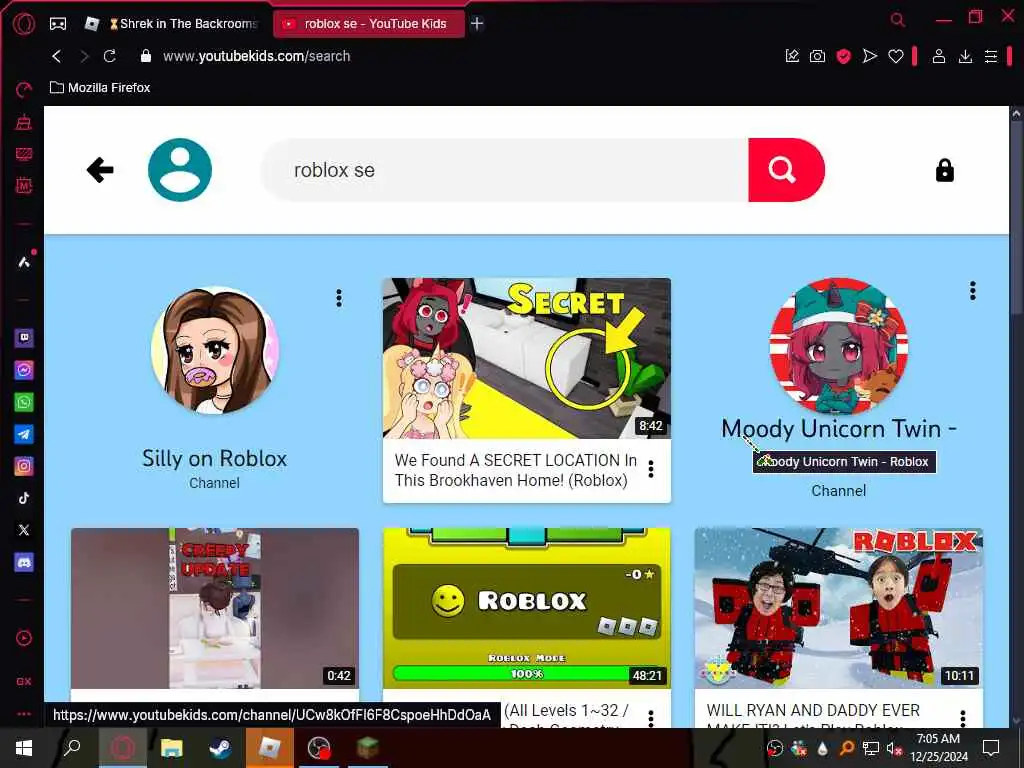Open We Found A SECRET LOCATION title

(515, 470)
